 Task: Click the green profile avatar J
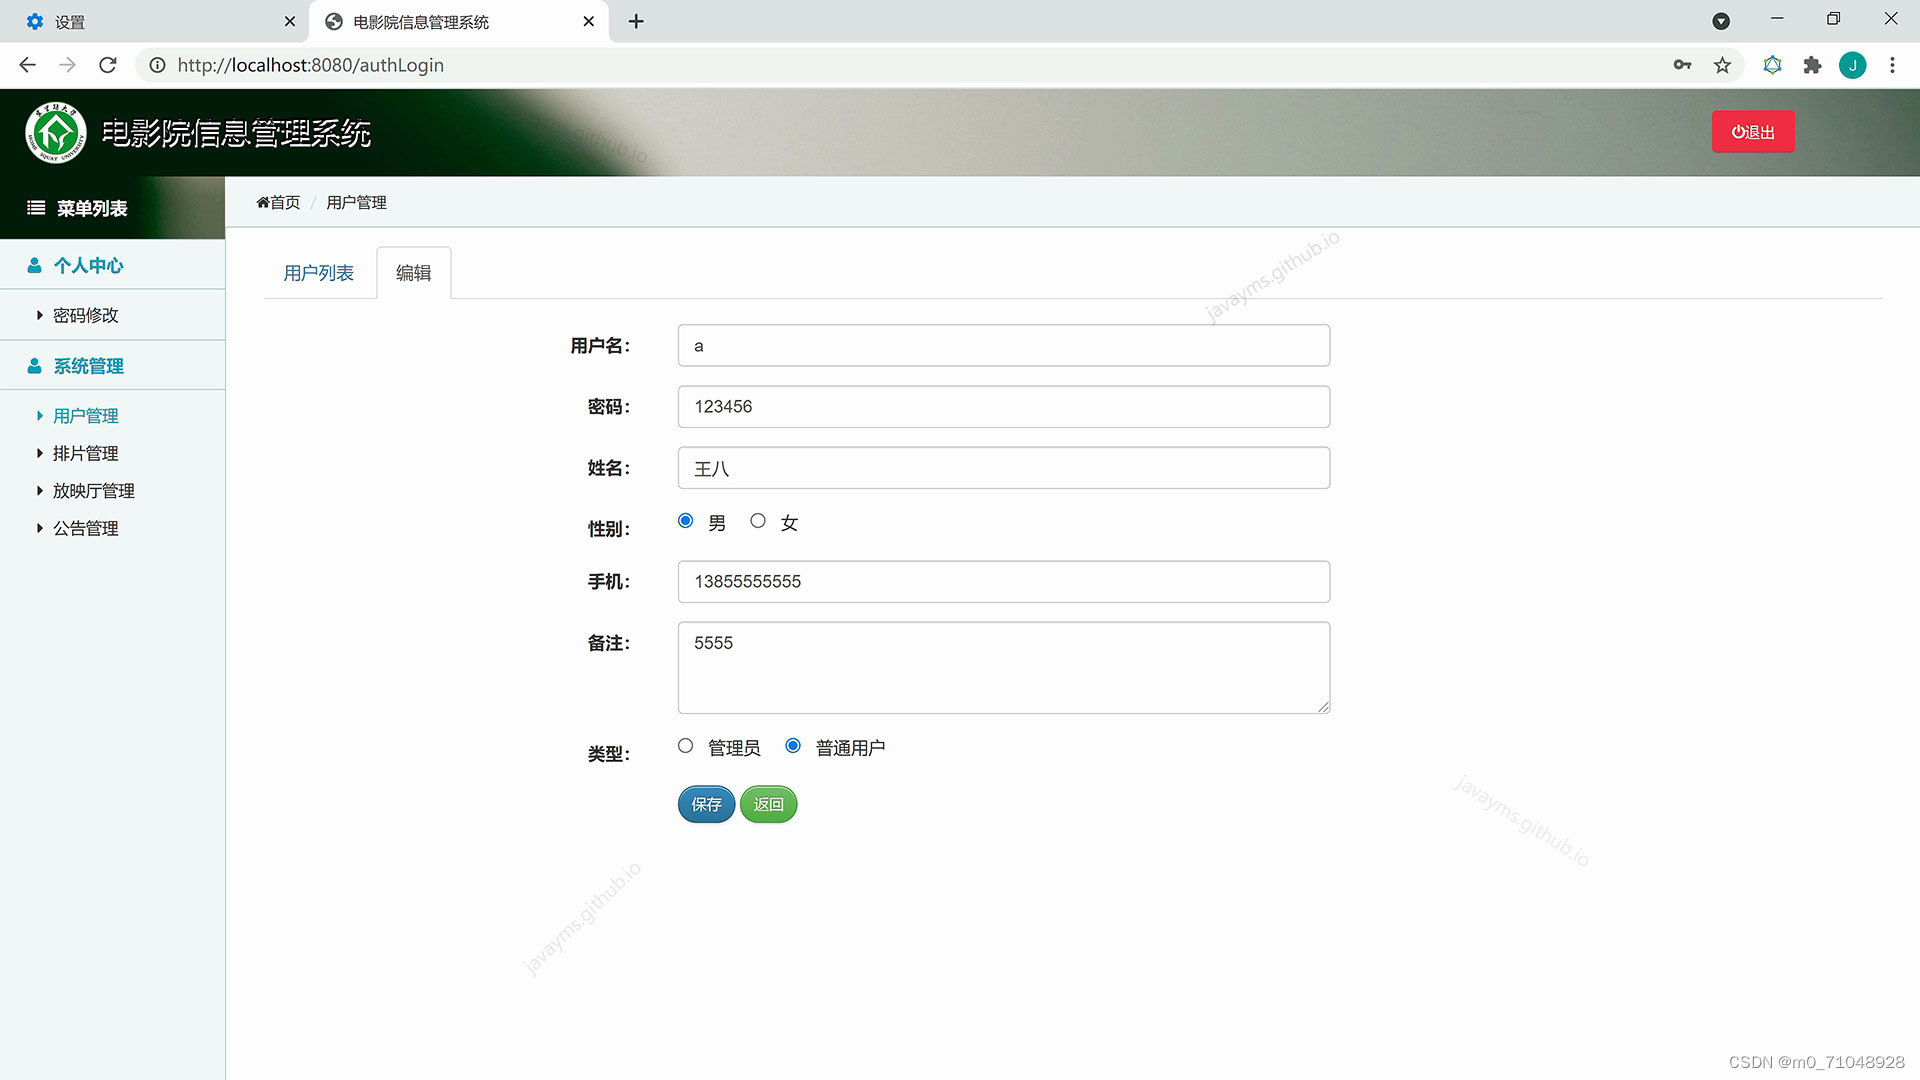[1852, 65]
